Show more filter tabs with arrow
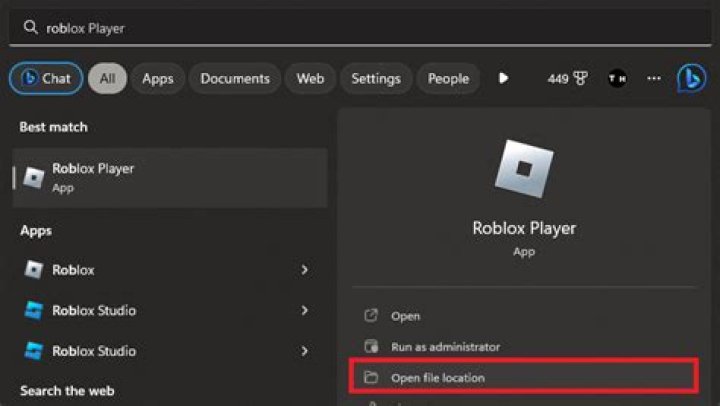Screen dimensions: 720x406 click(x=503, y=78)
